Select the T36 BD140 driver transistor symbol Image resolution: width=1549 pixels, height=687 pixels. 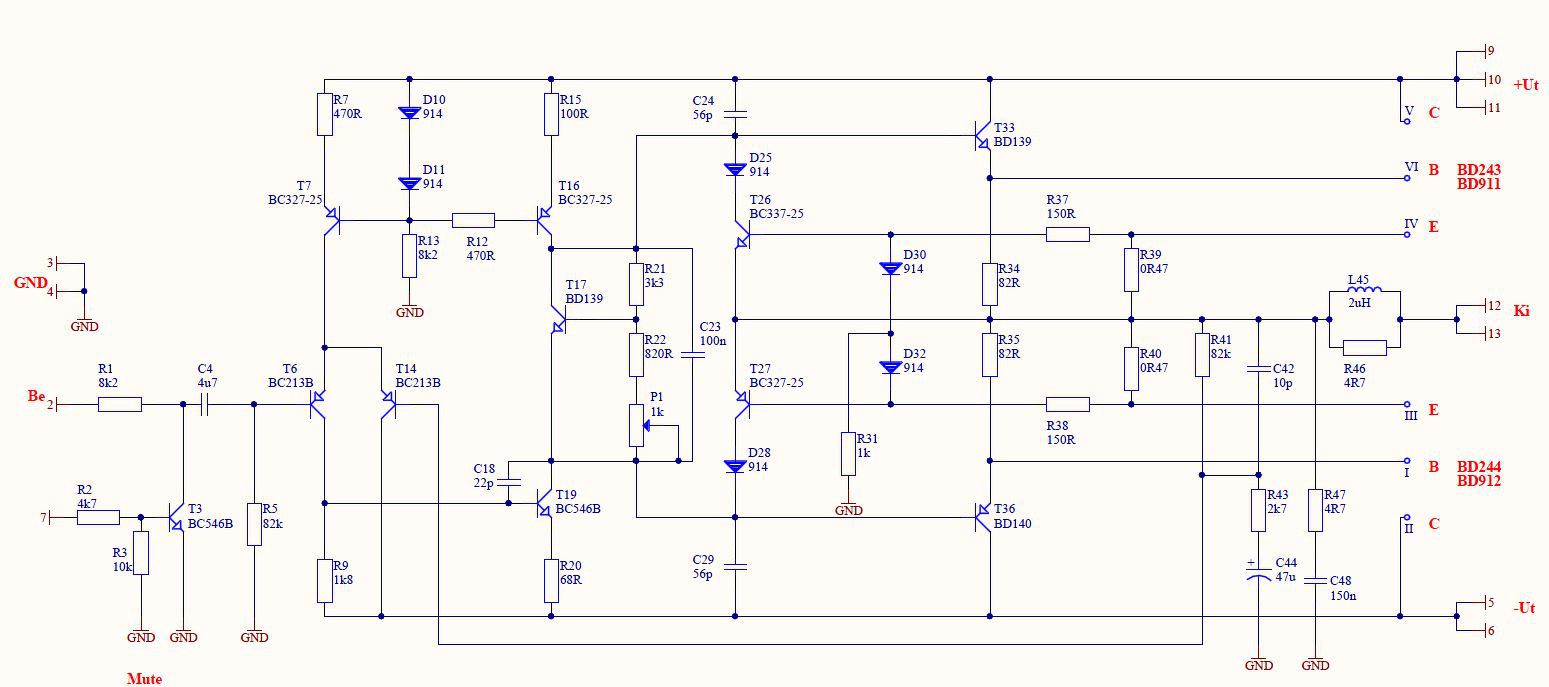pyautogui.click(x=982, y=517)
